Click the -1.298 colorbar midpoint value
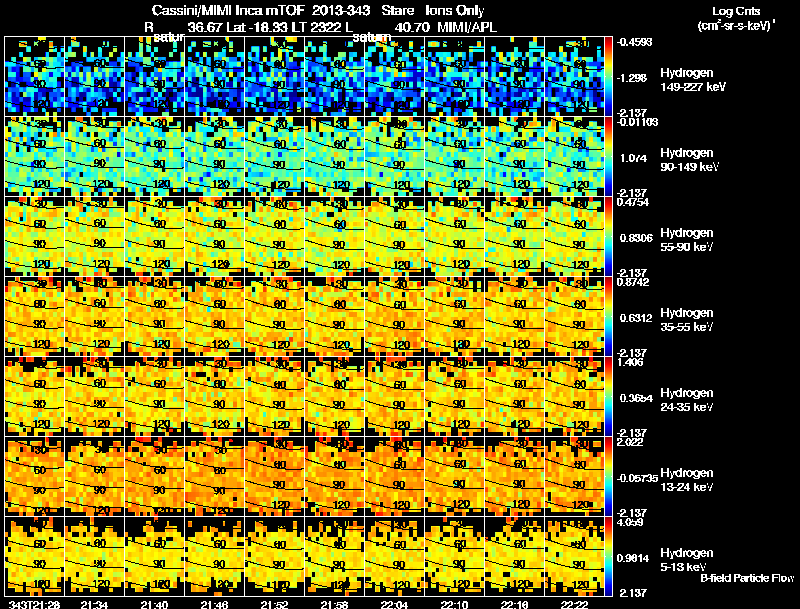This screenshot has height=609, width=800. pyautogui.click(x=633, y=78)
